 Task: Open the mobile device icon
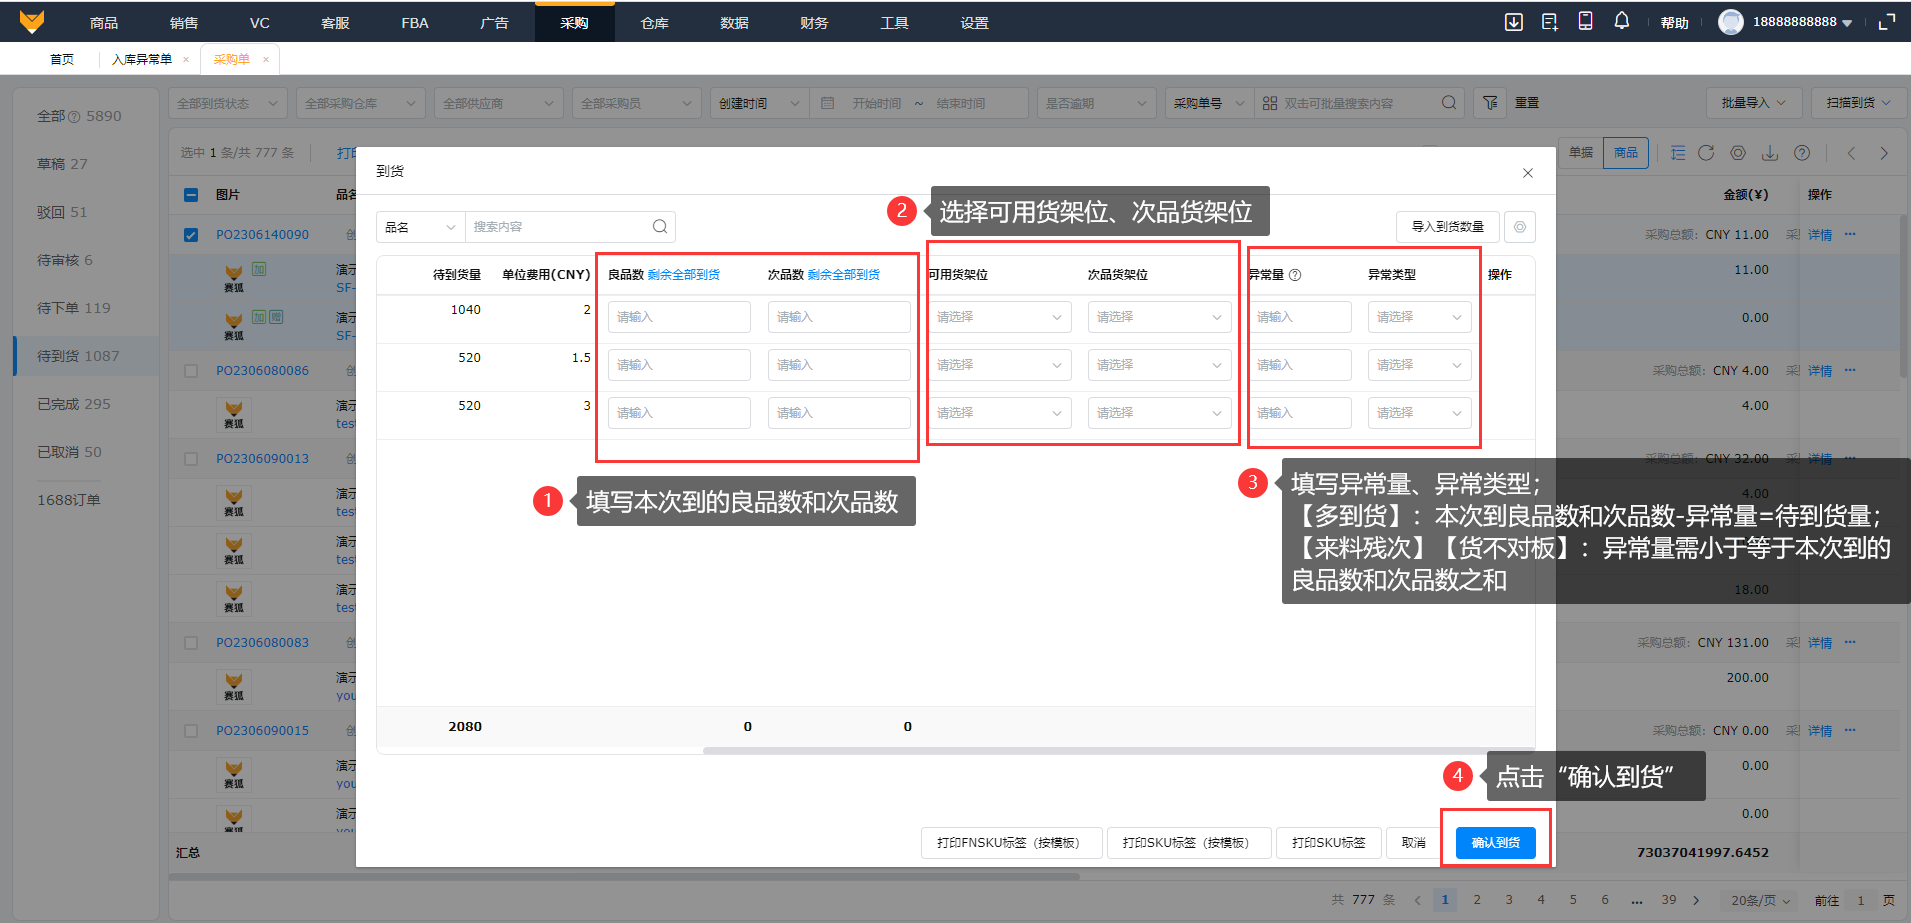(1585, 21)
